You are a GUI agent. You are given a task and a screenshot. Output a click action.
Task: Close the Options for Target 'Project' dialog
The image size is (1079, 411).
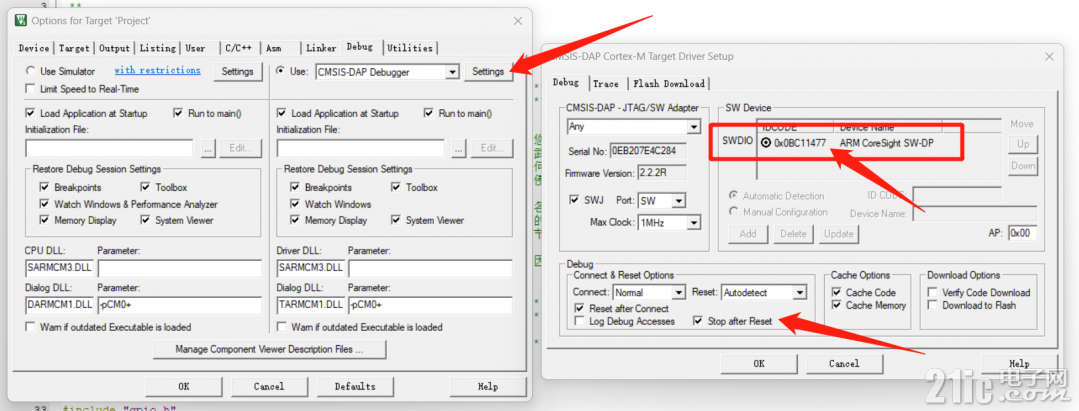(x=517, y=21)
